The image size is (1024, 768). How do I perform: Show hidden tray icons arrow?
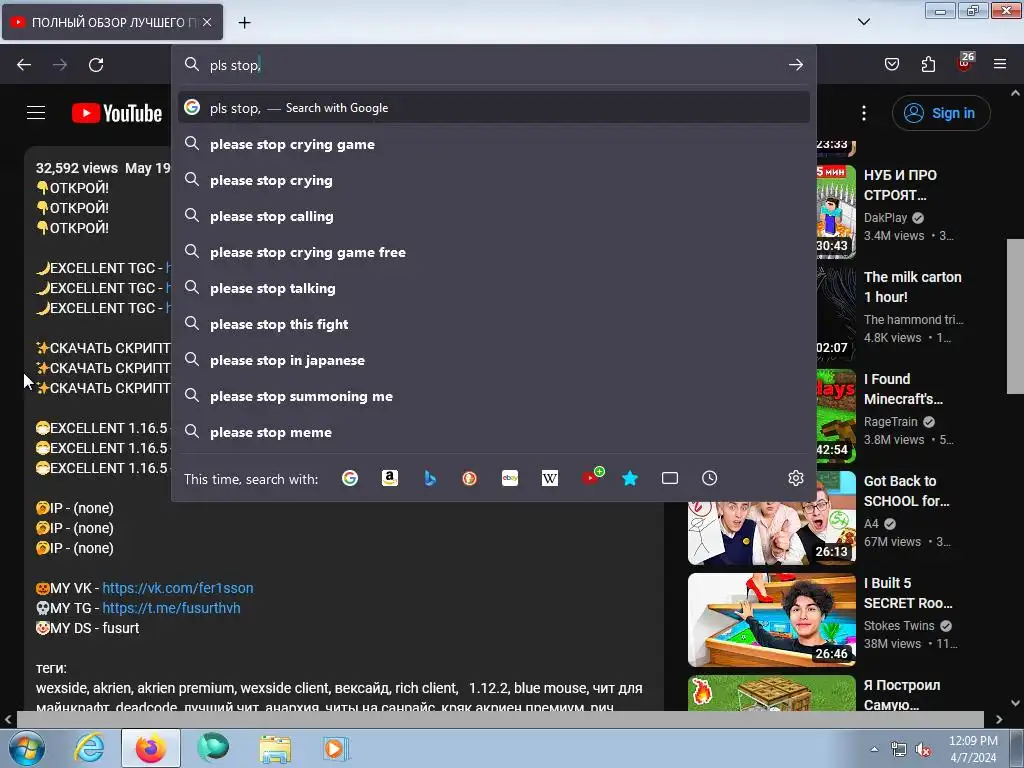pos(874,749)
